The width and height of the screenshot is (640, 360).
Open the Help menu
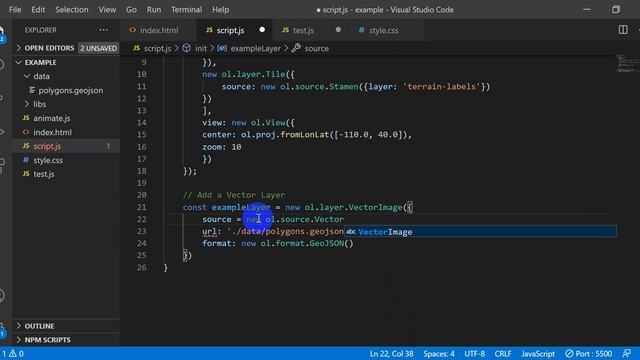[x=220, y=9]
